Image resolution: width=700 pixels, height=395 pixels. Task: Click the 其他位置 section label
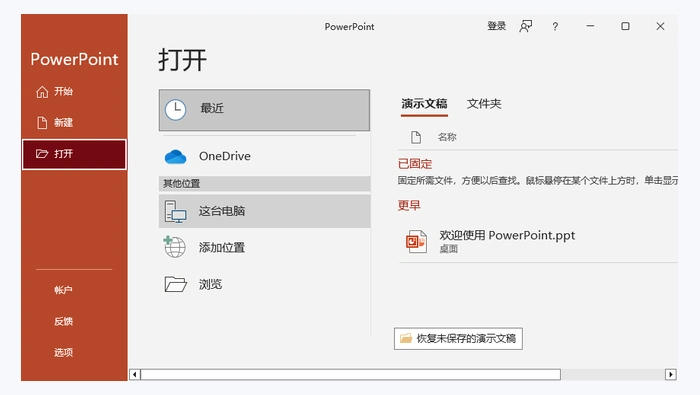tap(182, 183)
